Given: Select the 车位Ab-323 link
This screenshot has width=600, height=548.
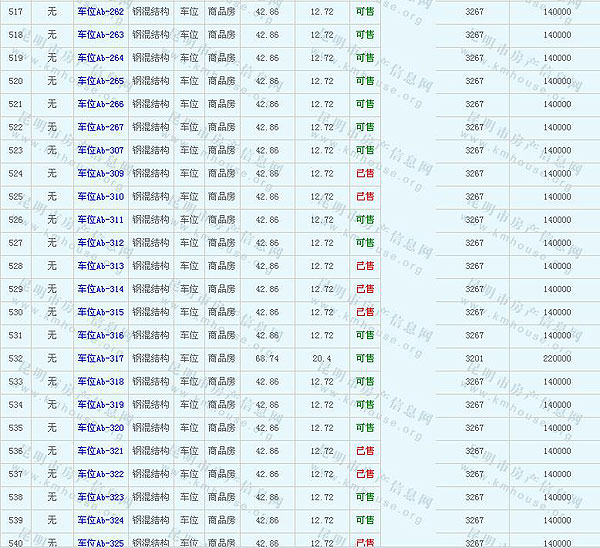Looking at the screenshot, I should click(x=101, y=497).
